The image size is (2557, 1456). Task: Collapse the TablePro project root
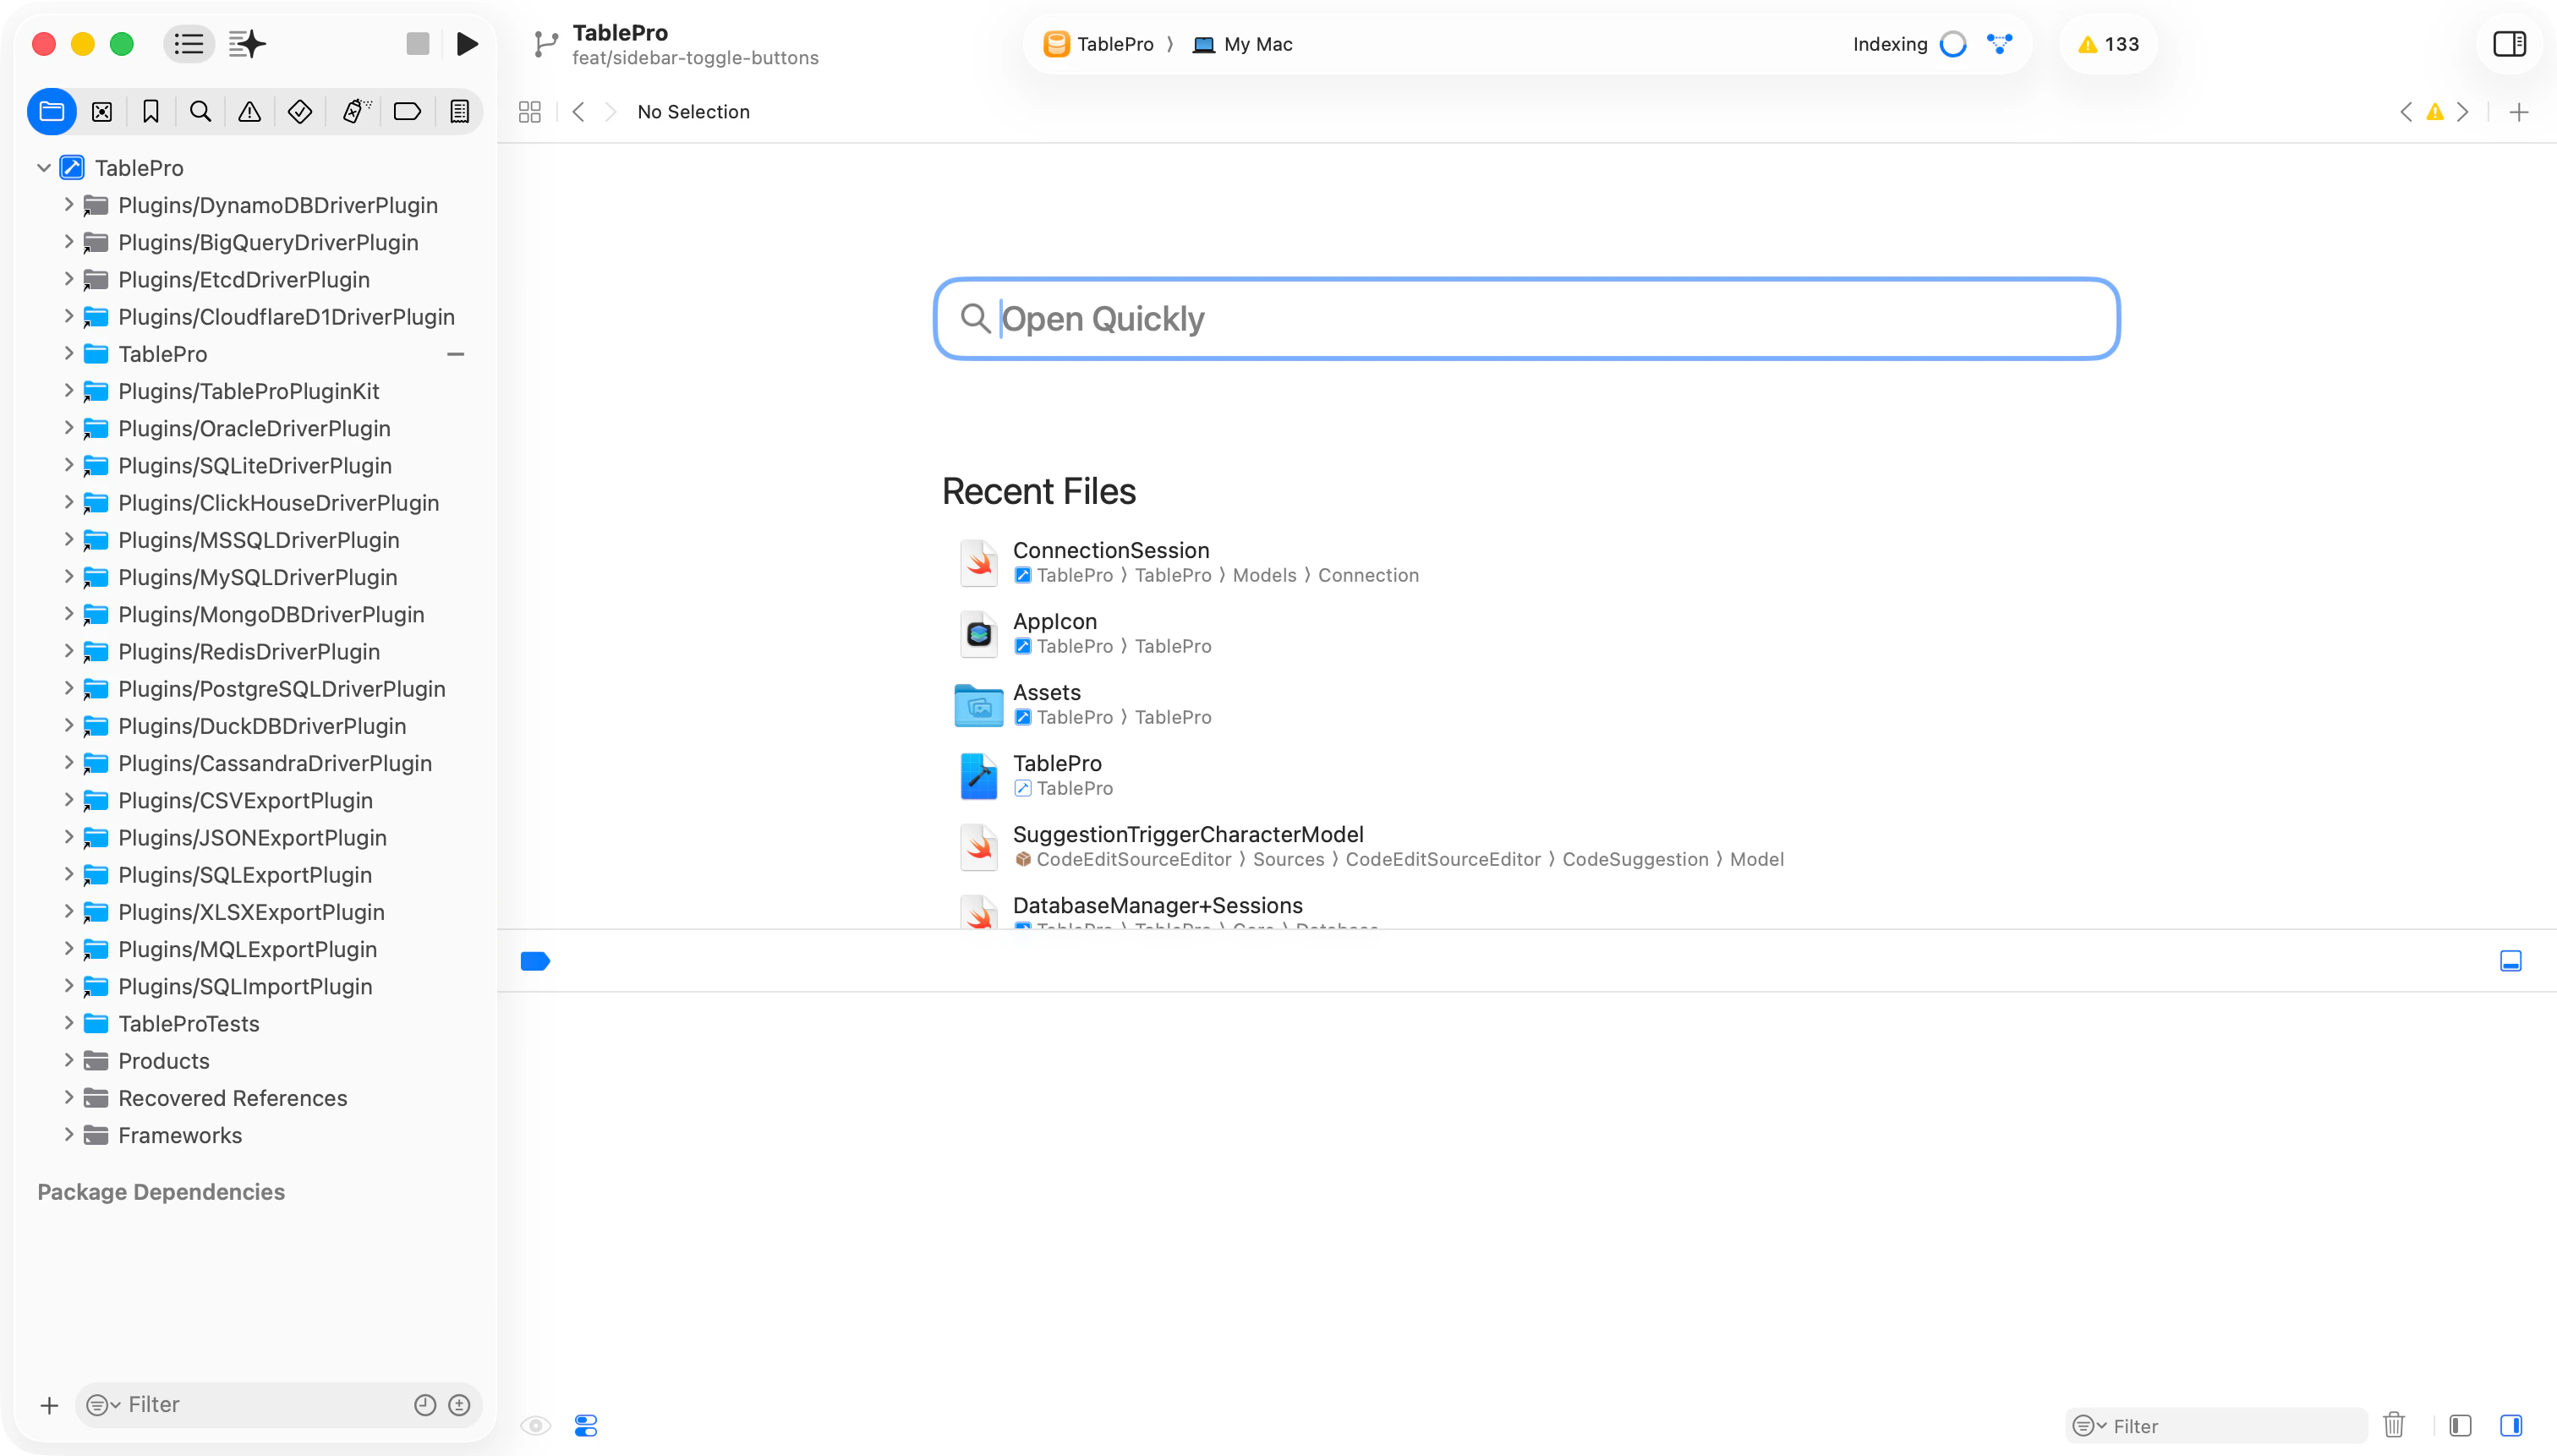(x=43, y=168)
